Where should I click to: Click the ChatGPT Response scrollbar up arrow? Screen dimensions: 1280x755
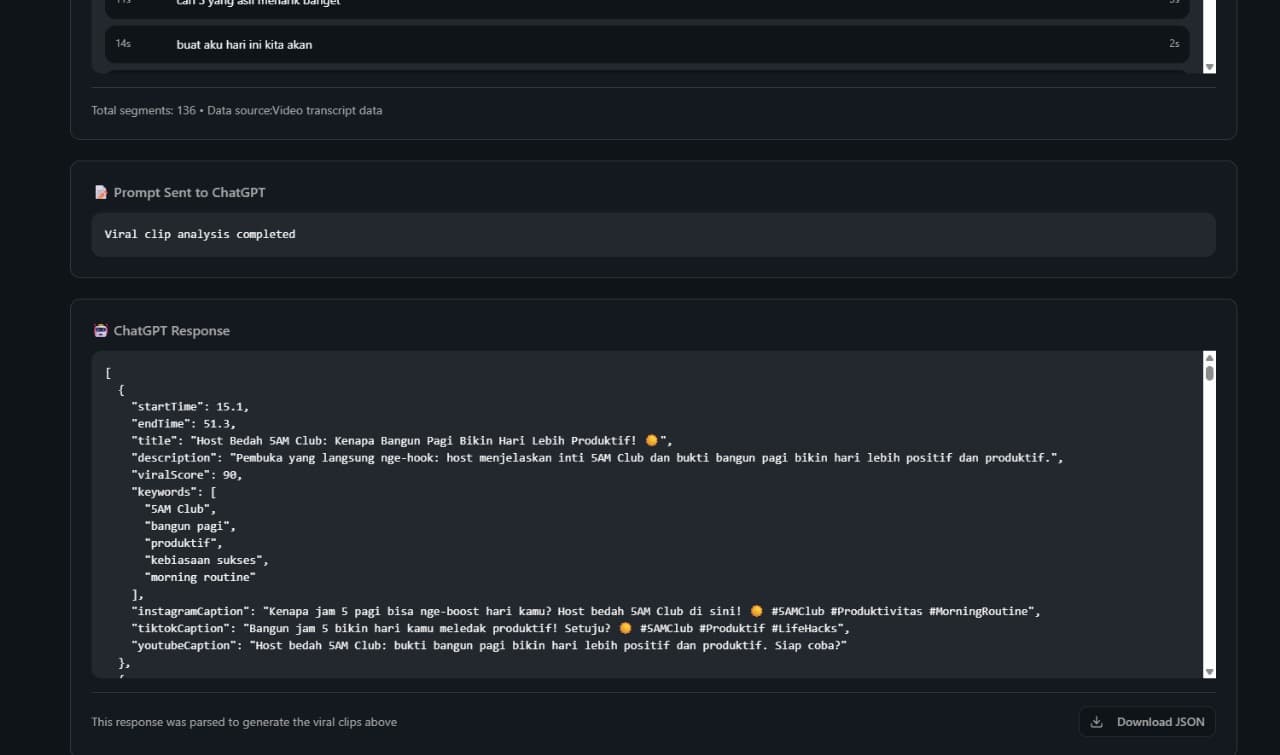point(1209,358)
